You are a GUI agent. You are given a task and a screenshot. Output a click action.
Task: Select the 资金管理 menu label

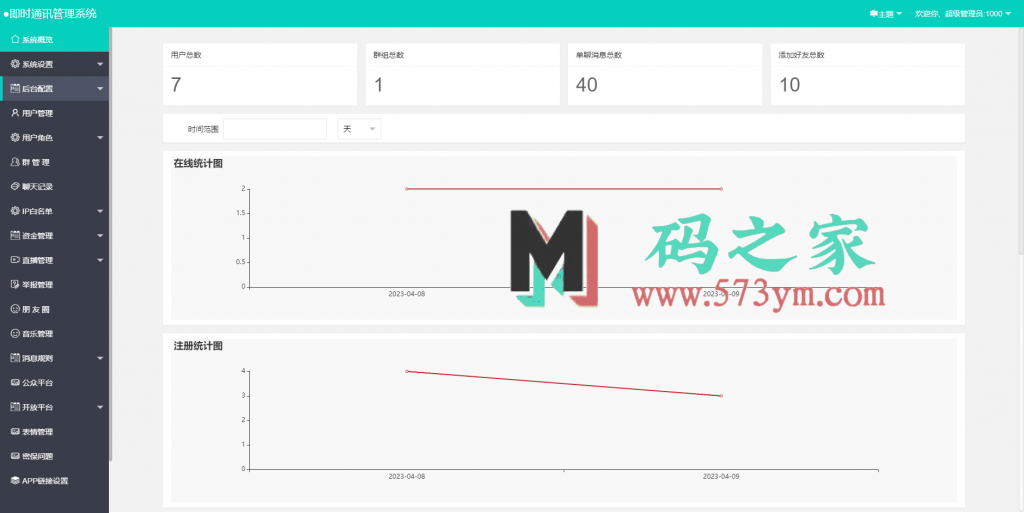37,236
